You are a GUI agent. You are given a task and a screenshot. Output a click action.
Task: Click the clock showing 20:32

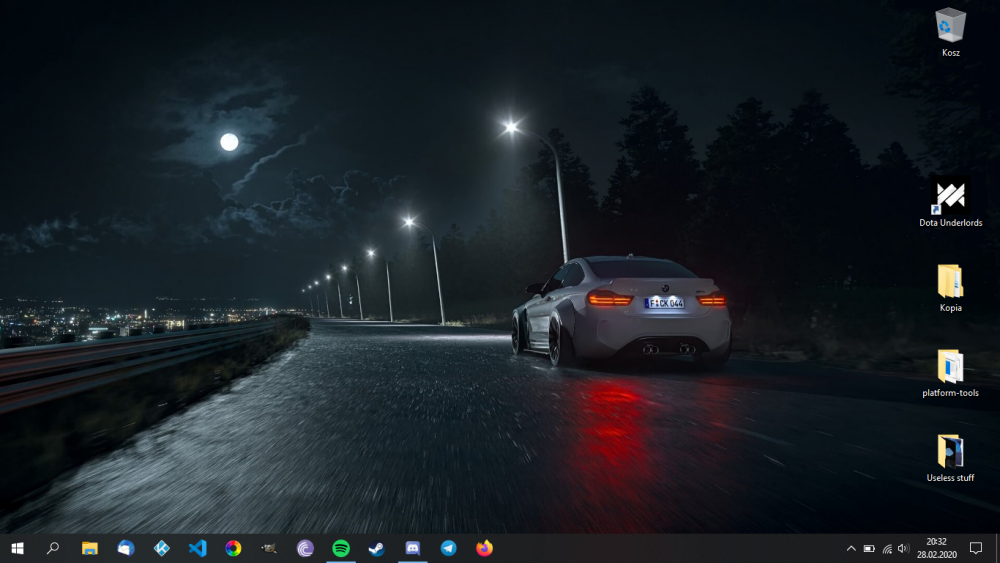(938, 548)
